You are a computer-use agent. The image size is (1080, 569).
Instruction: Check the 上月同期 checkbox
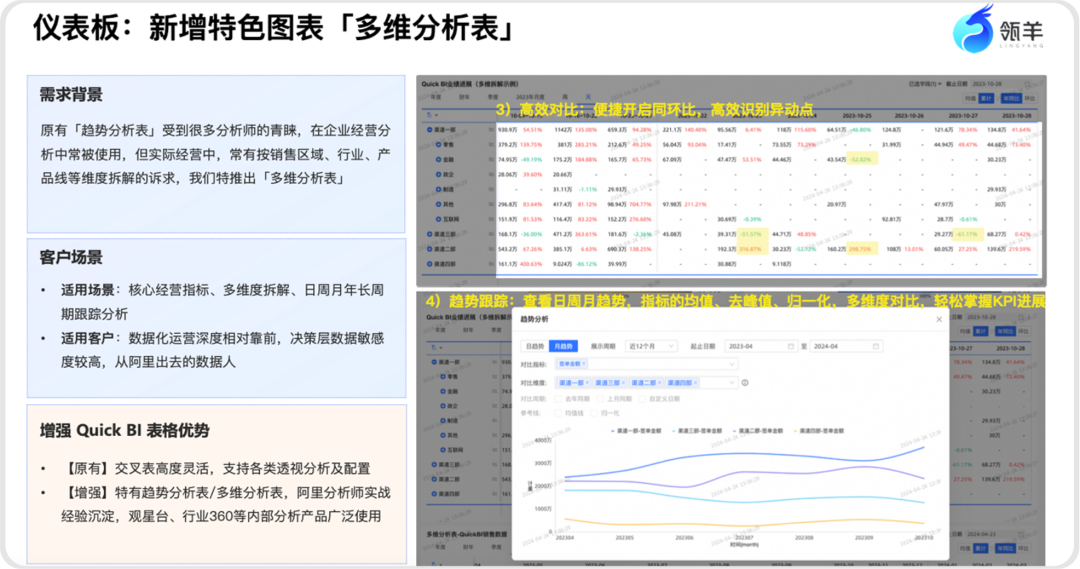click(x=600, y=399)
